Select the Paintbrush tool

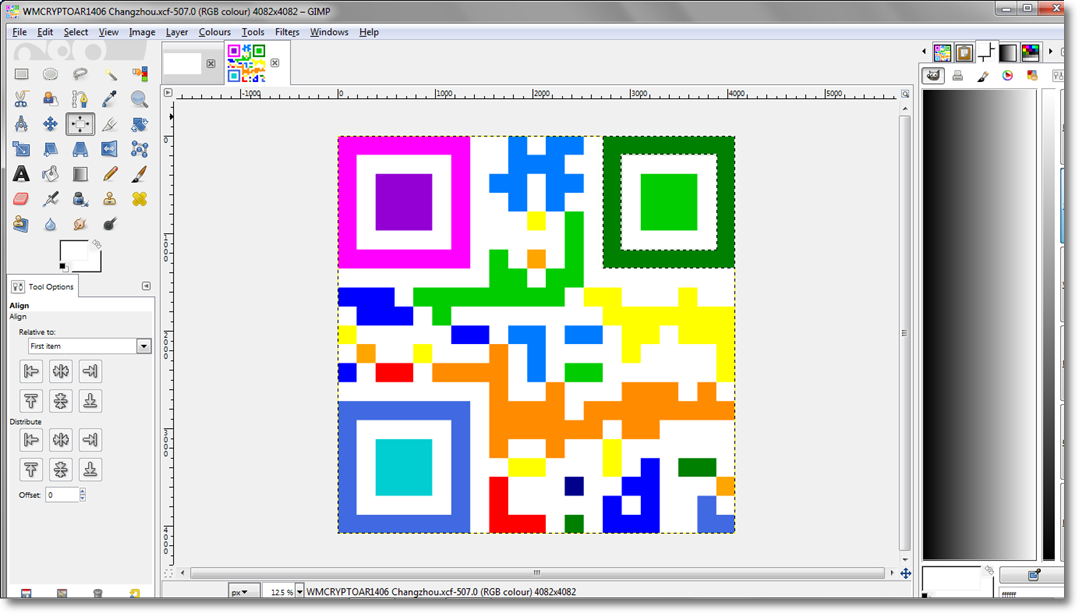coord(140,174)
